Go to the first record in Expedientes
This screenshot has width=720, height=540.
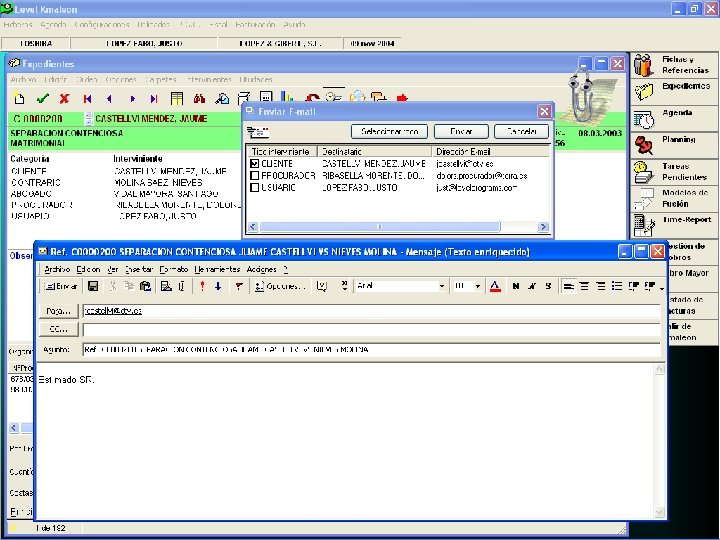(87, 98)
